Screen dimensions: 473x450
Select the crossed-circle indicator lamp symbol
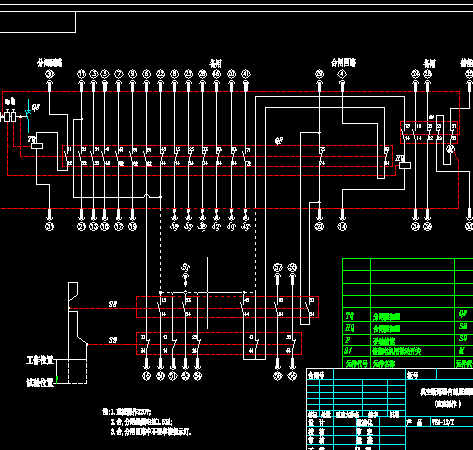pyautogui.click(x=450, y=149)
